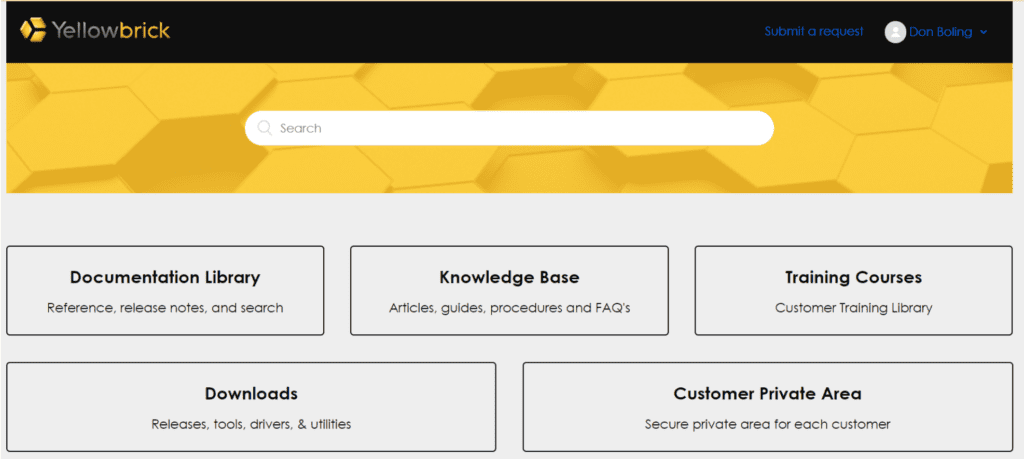1024x459 pixels.
Task: Expand the chevron beside Don Boling
Action: 984,33
